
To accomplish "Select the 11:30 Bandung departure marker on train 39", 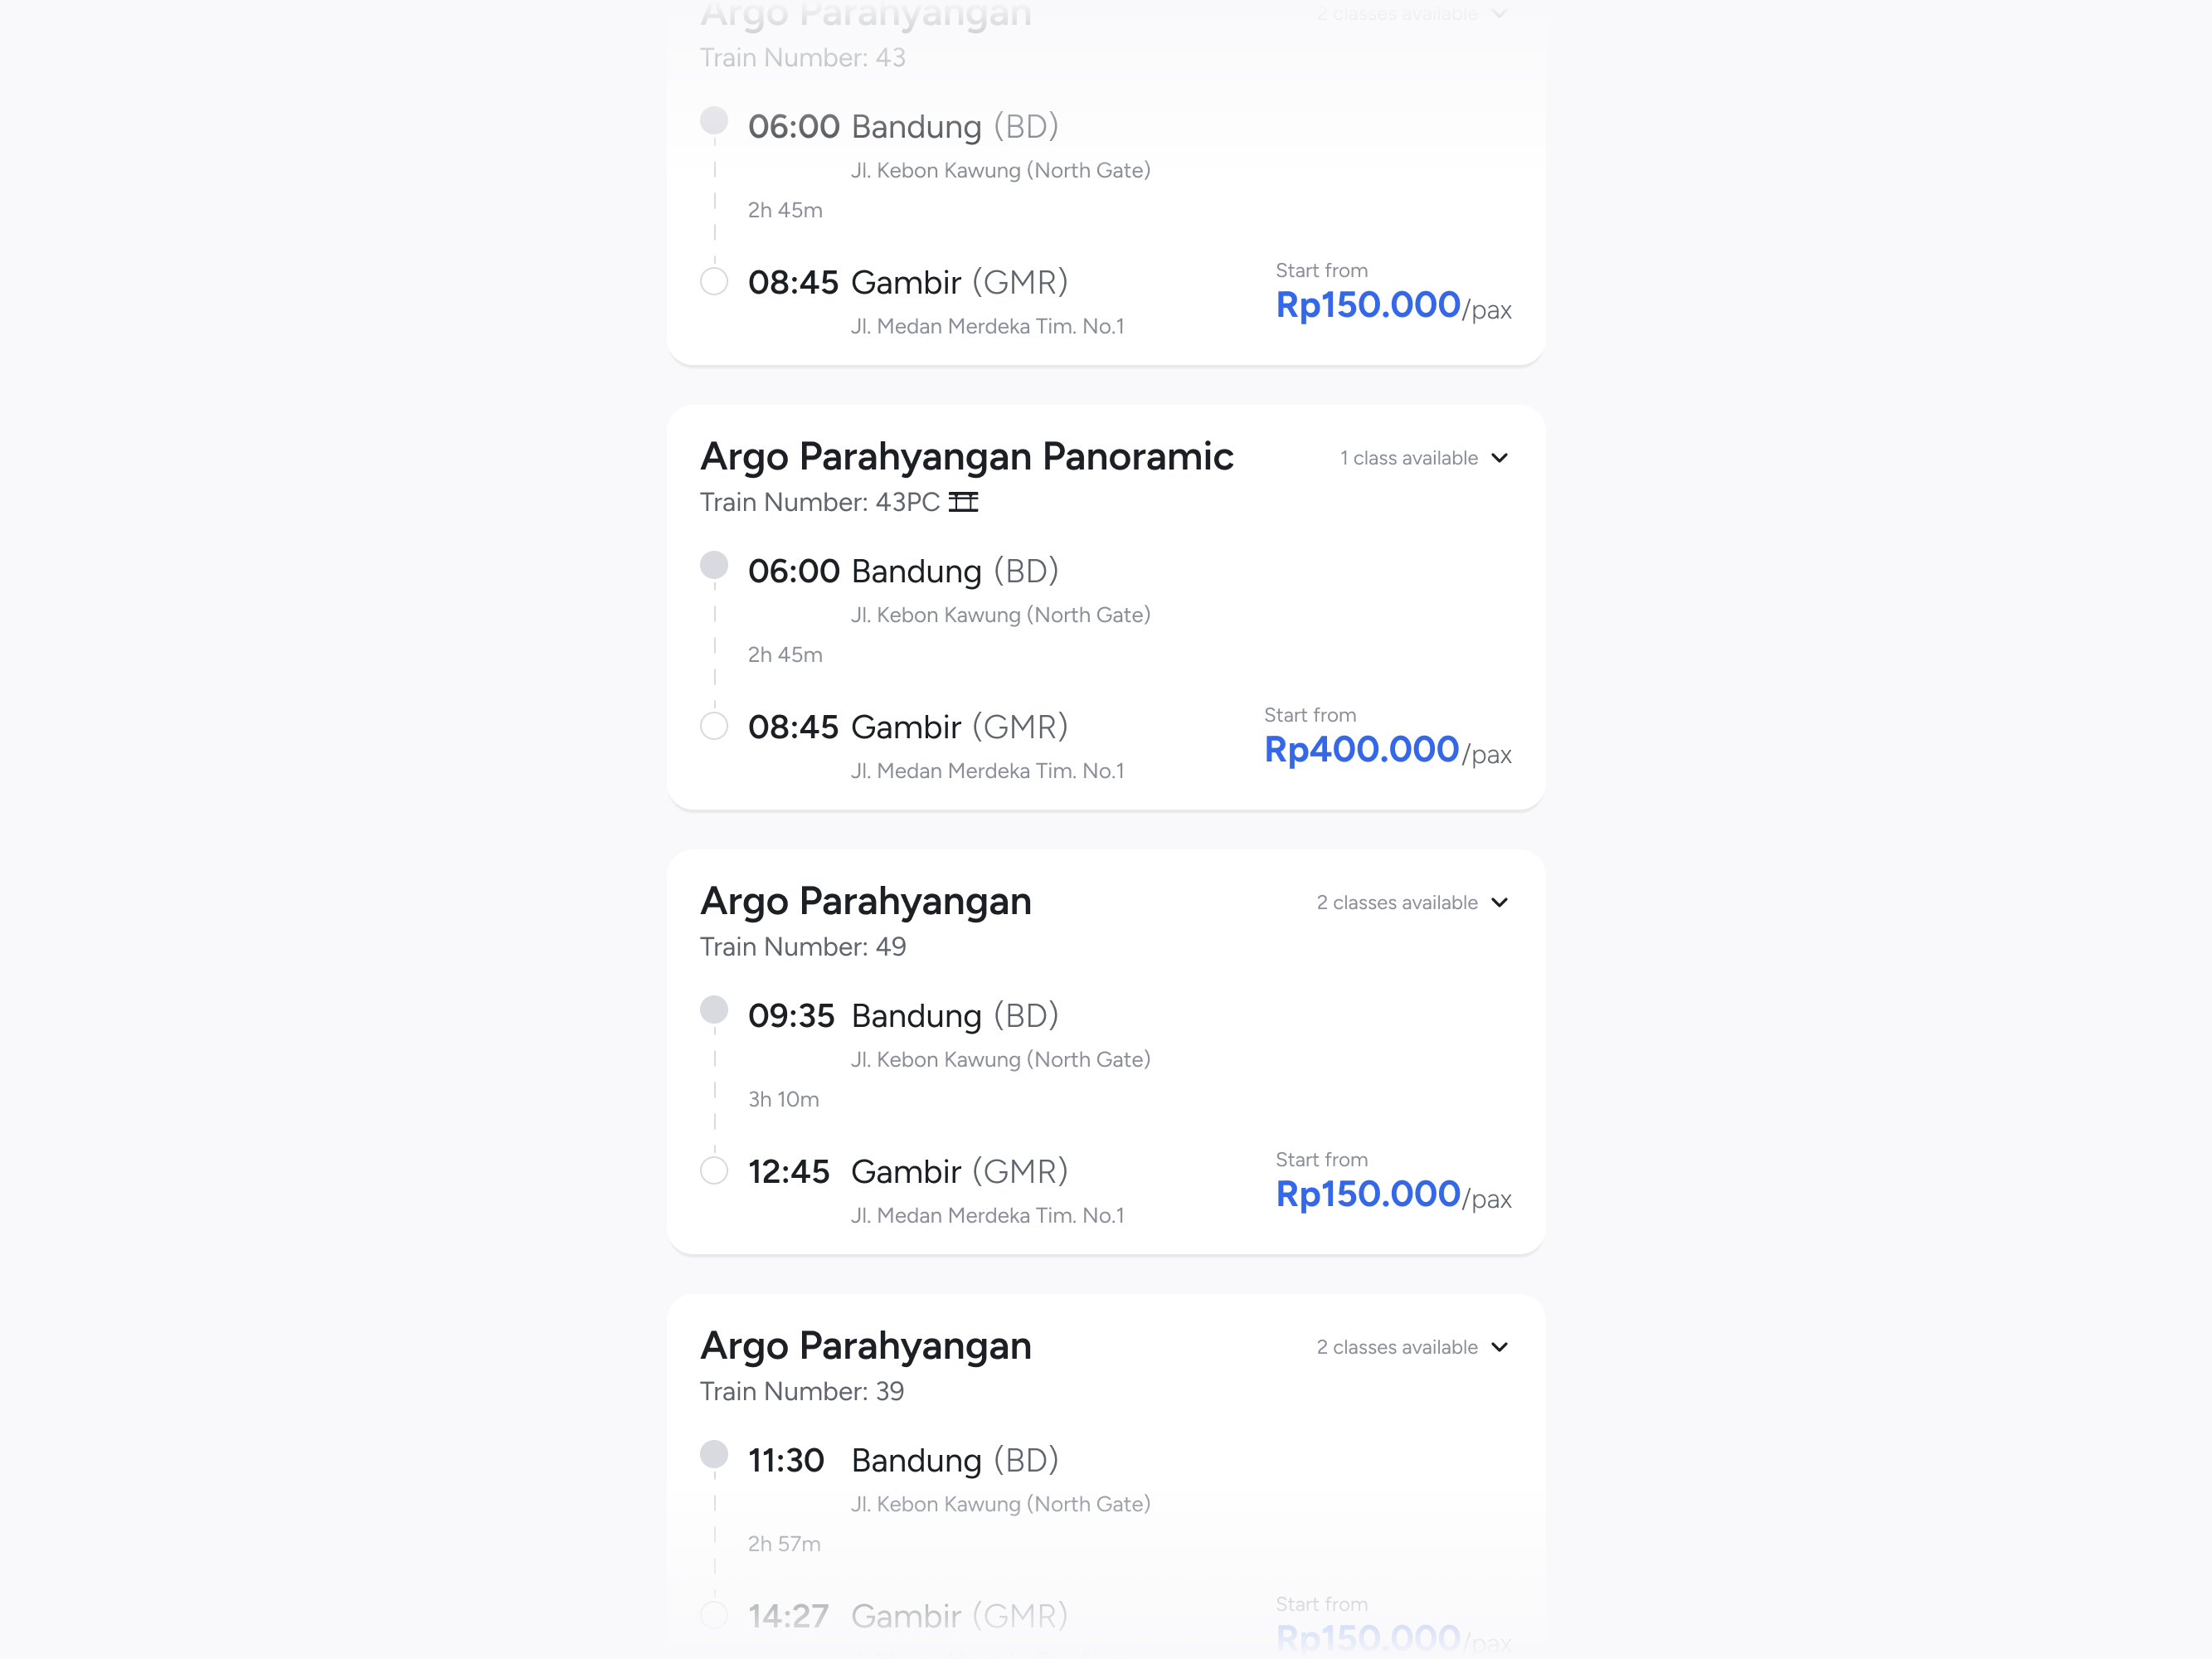I will click(x=714, y=1455).
